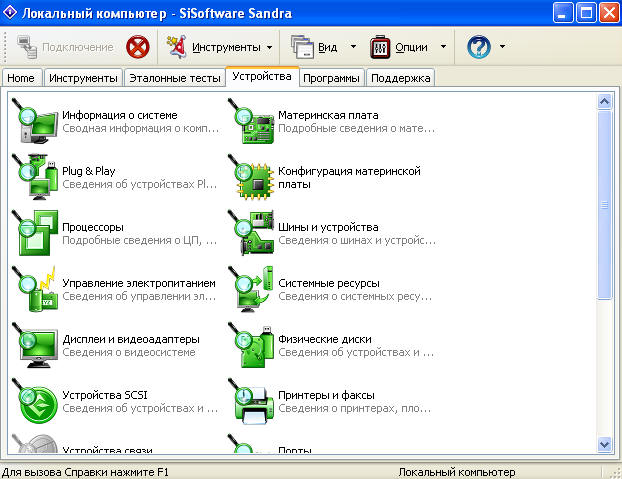The height and width of the screenshot is (479, 622).
Task: Open the Информация о системе module icon
Action: click(x=35, y=121)
